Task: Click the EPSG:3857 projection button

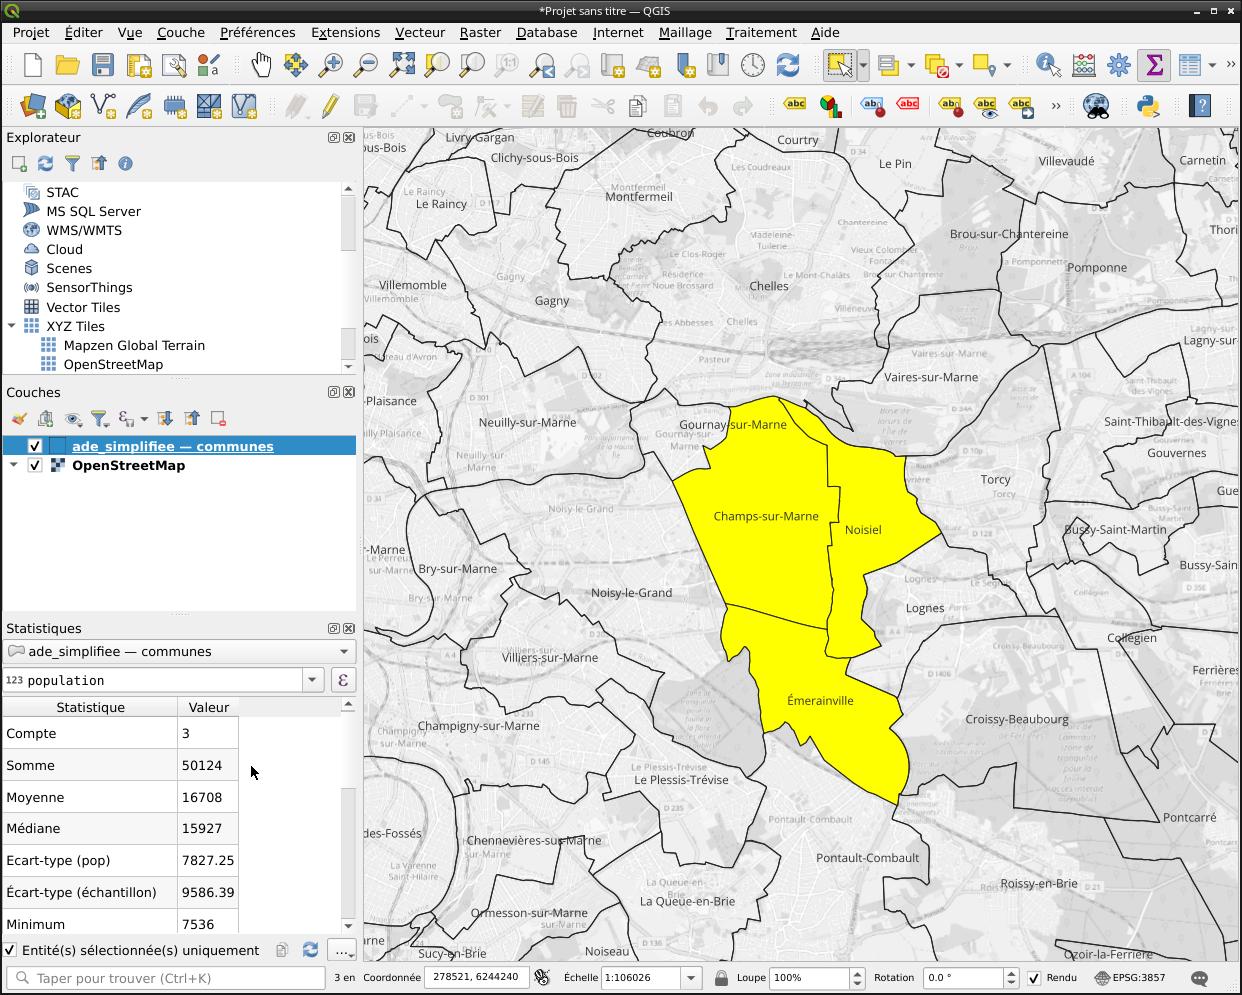Action: [x=1129, y=978]
